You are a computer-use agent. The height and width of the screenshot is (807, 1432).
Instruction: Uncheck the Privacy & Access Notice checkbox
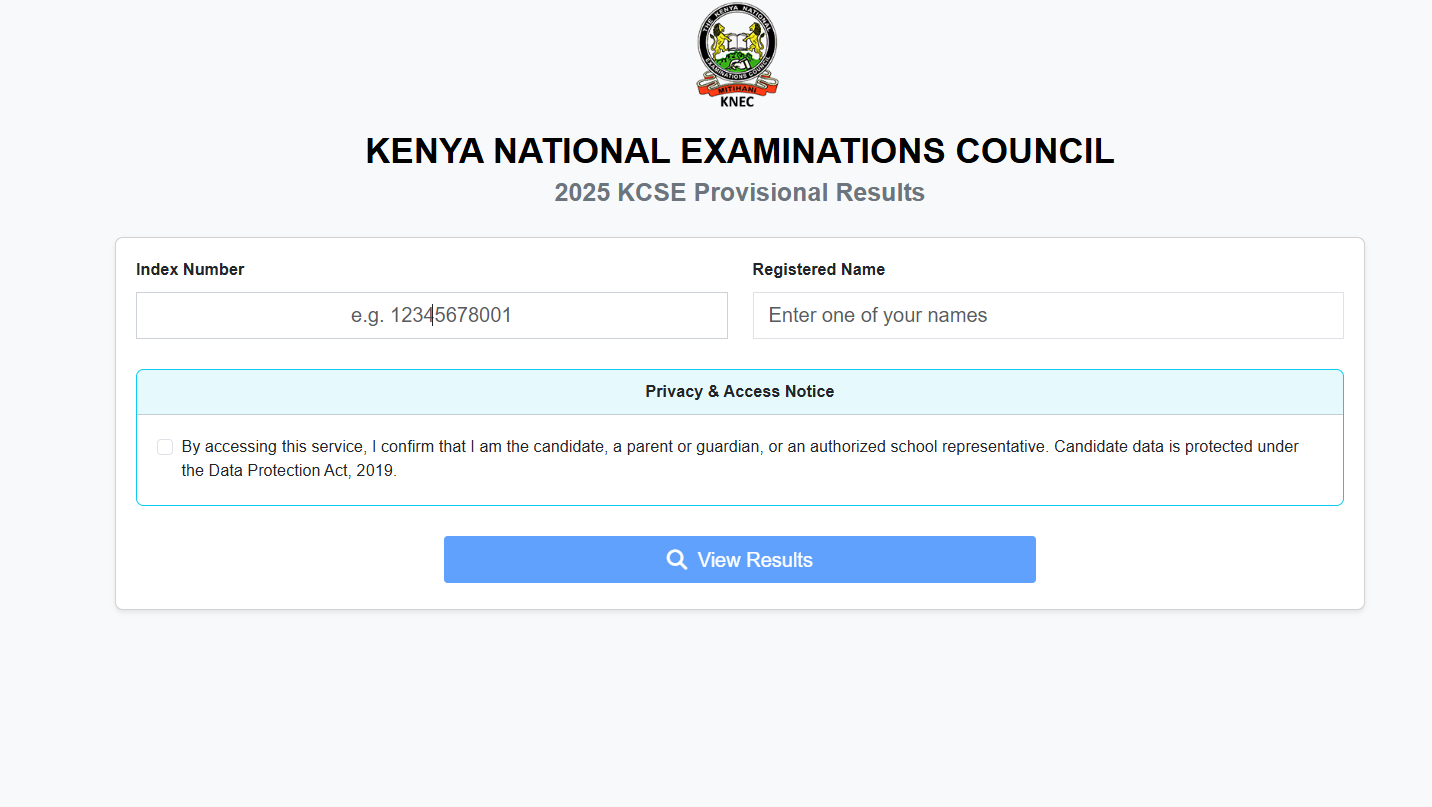tap(165, 446)
